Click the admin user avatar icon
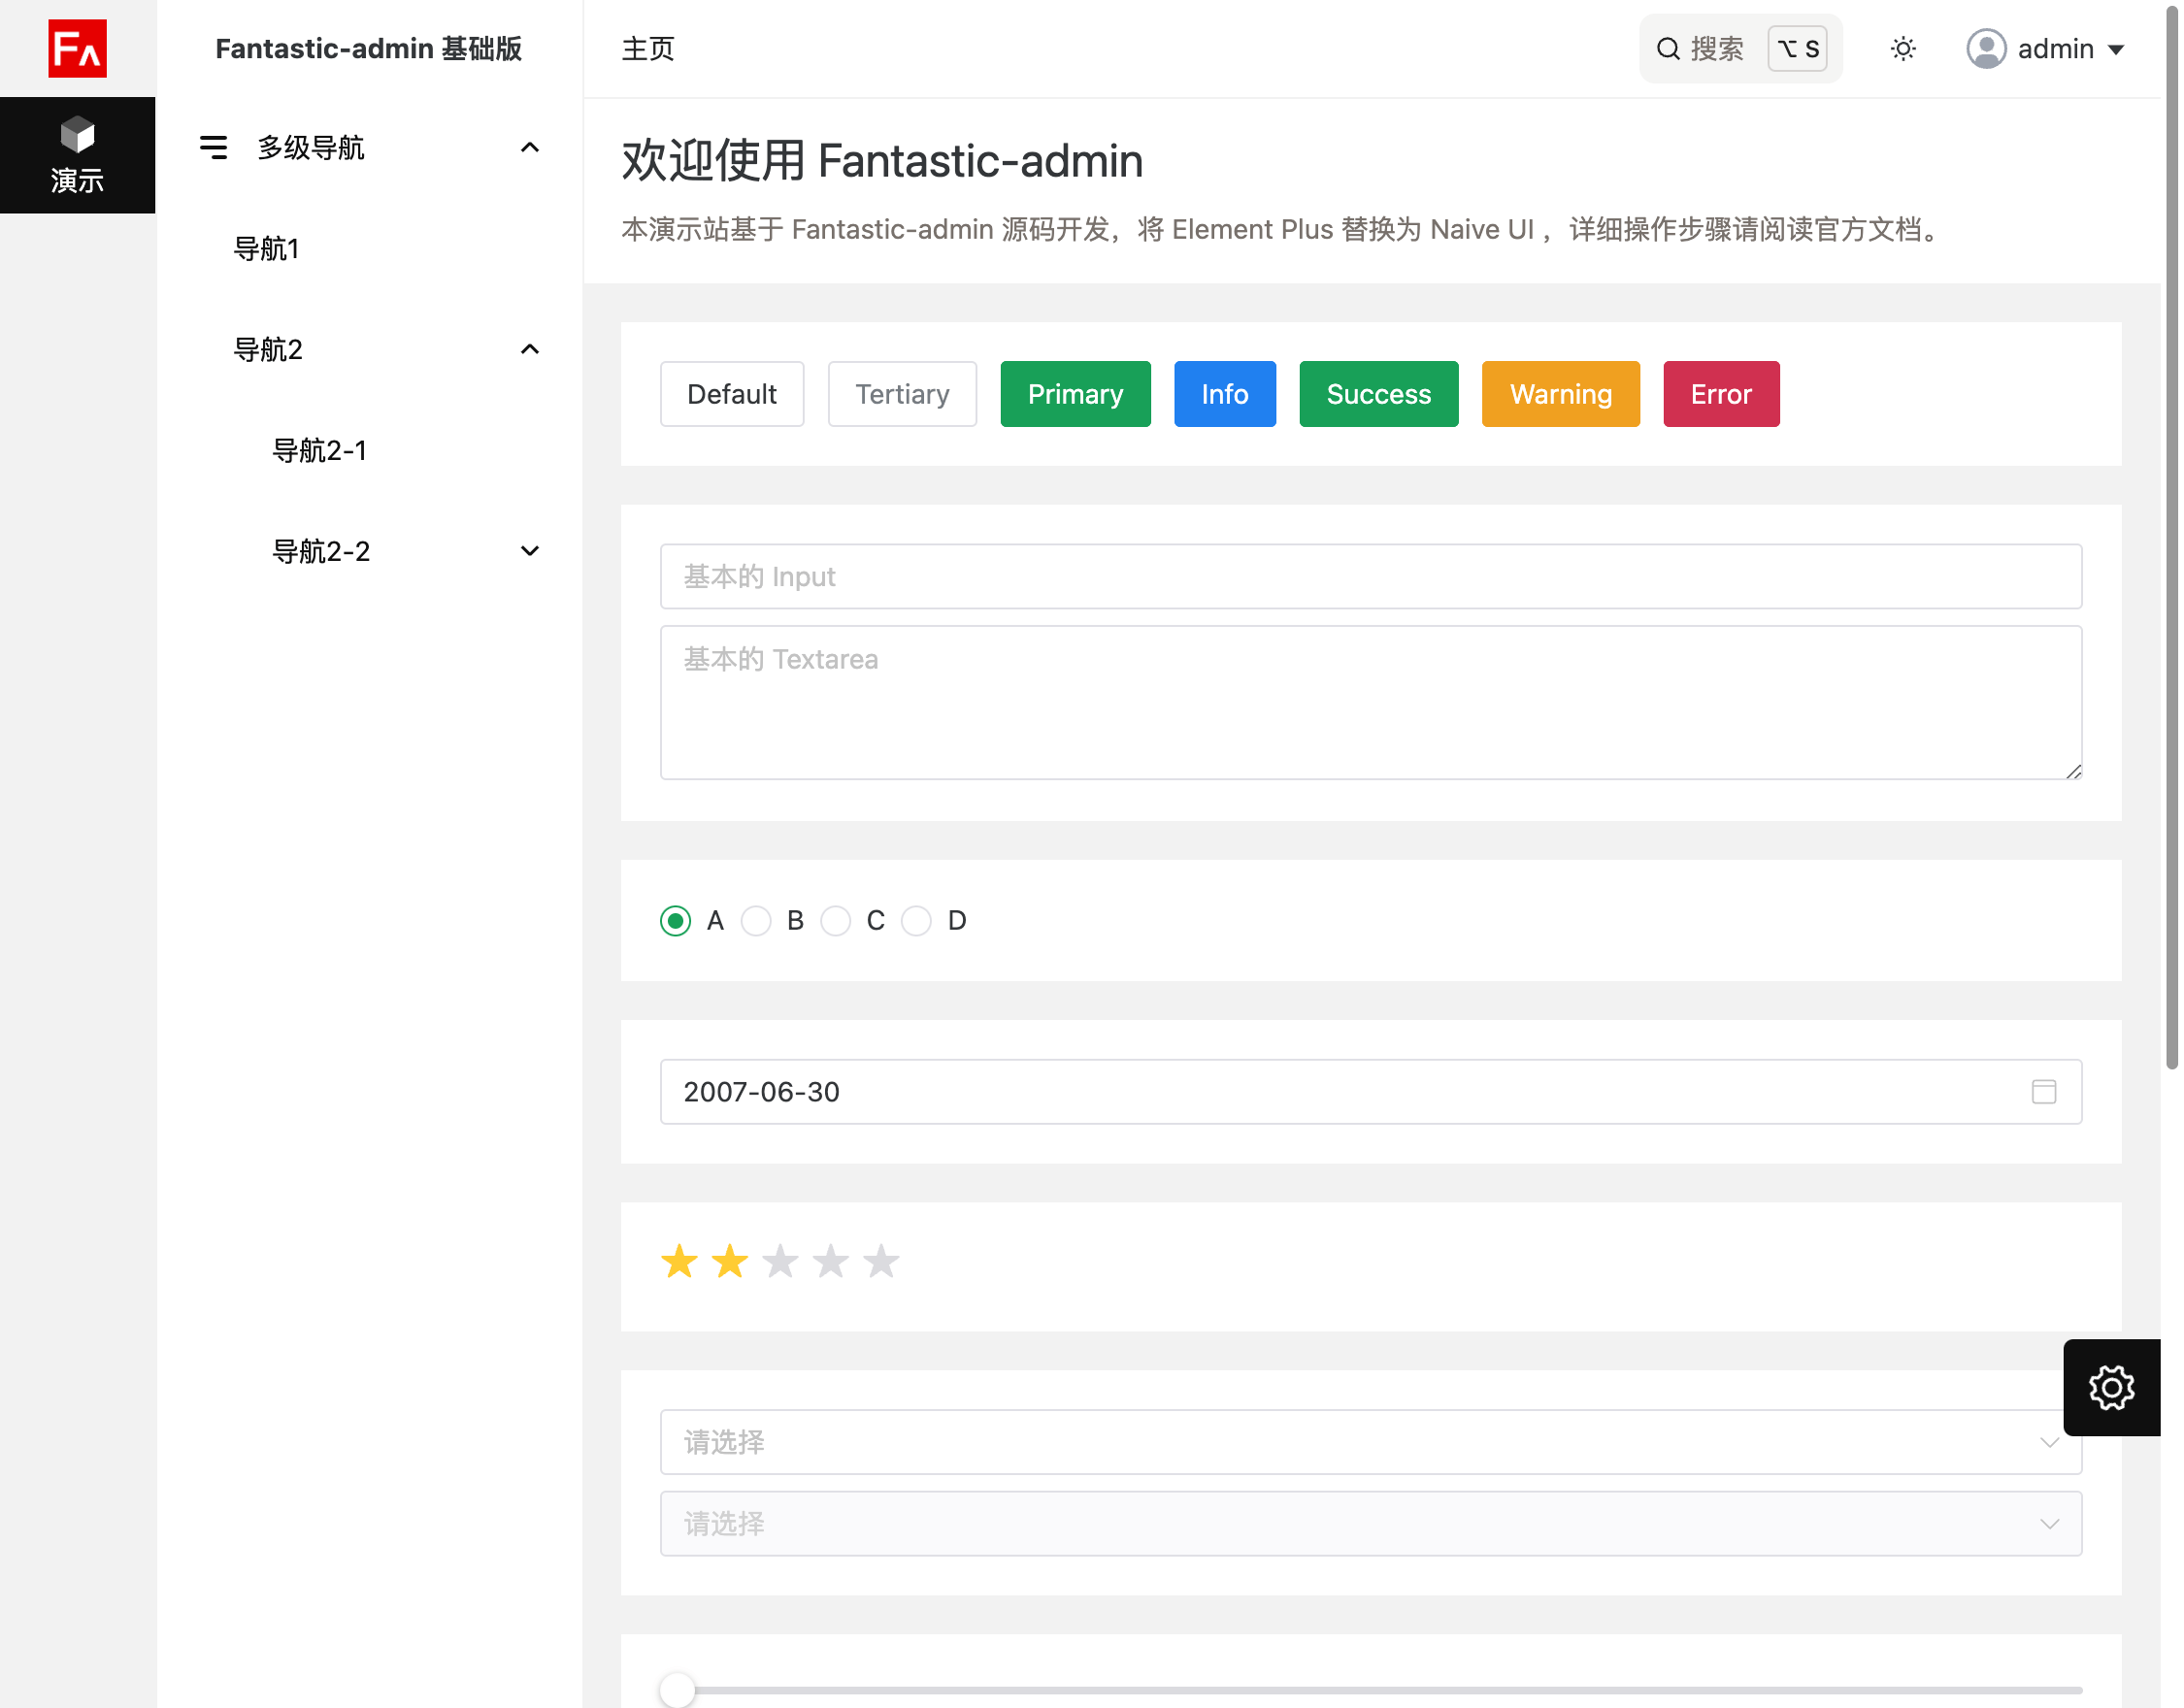The height and width of the screenshot is (1708, 2184). coord(1985,49)
